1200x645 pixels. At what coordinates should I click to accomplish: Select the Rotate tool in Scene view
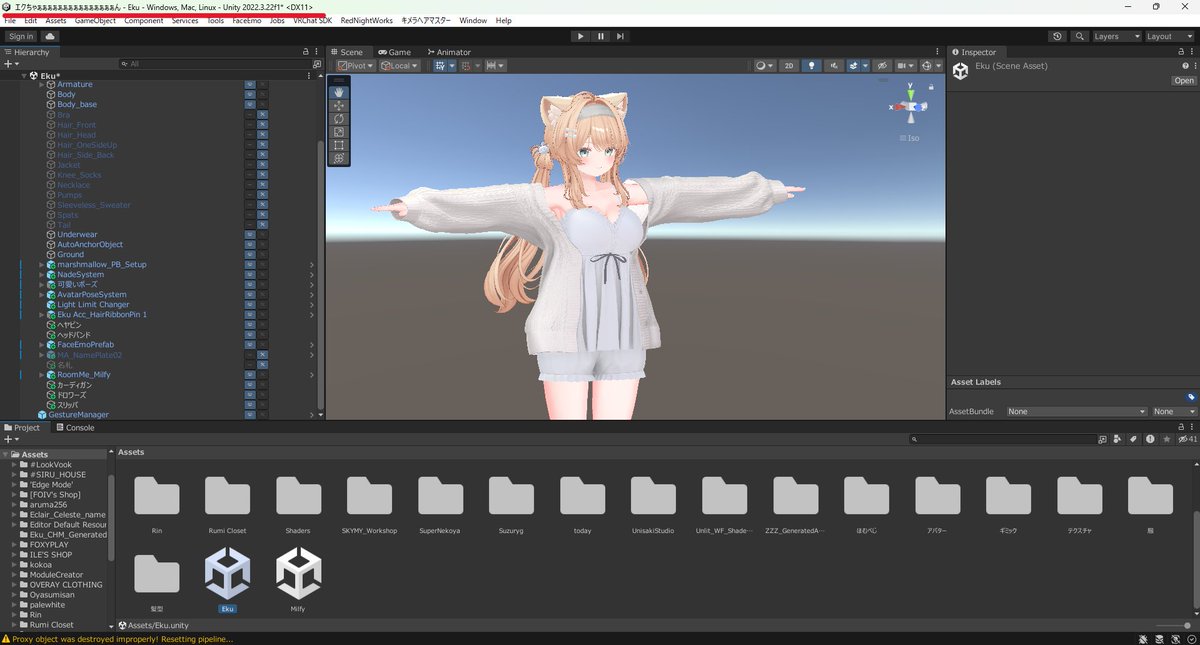coord(338,118)
